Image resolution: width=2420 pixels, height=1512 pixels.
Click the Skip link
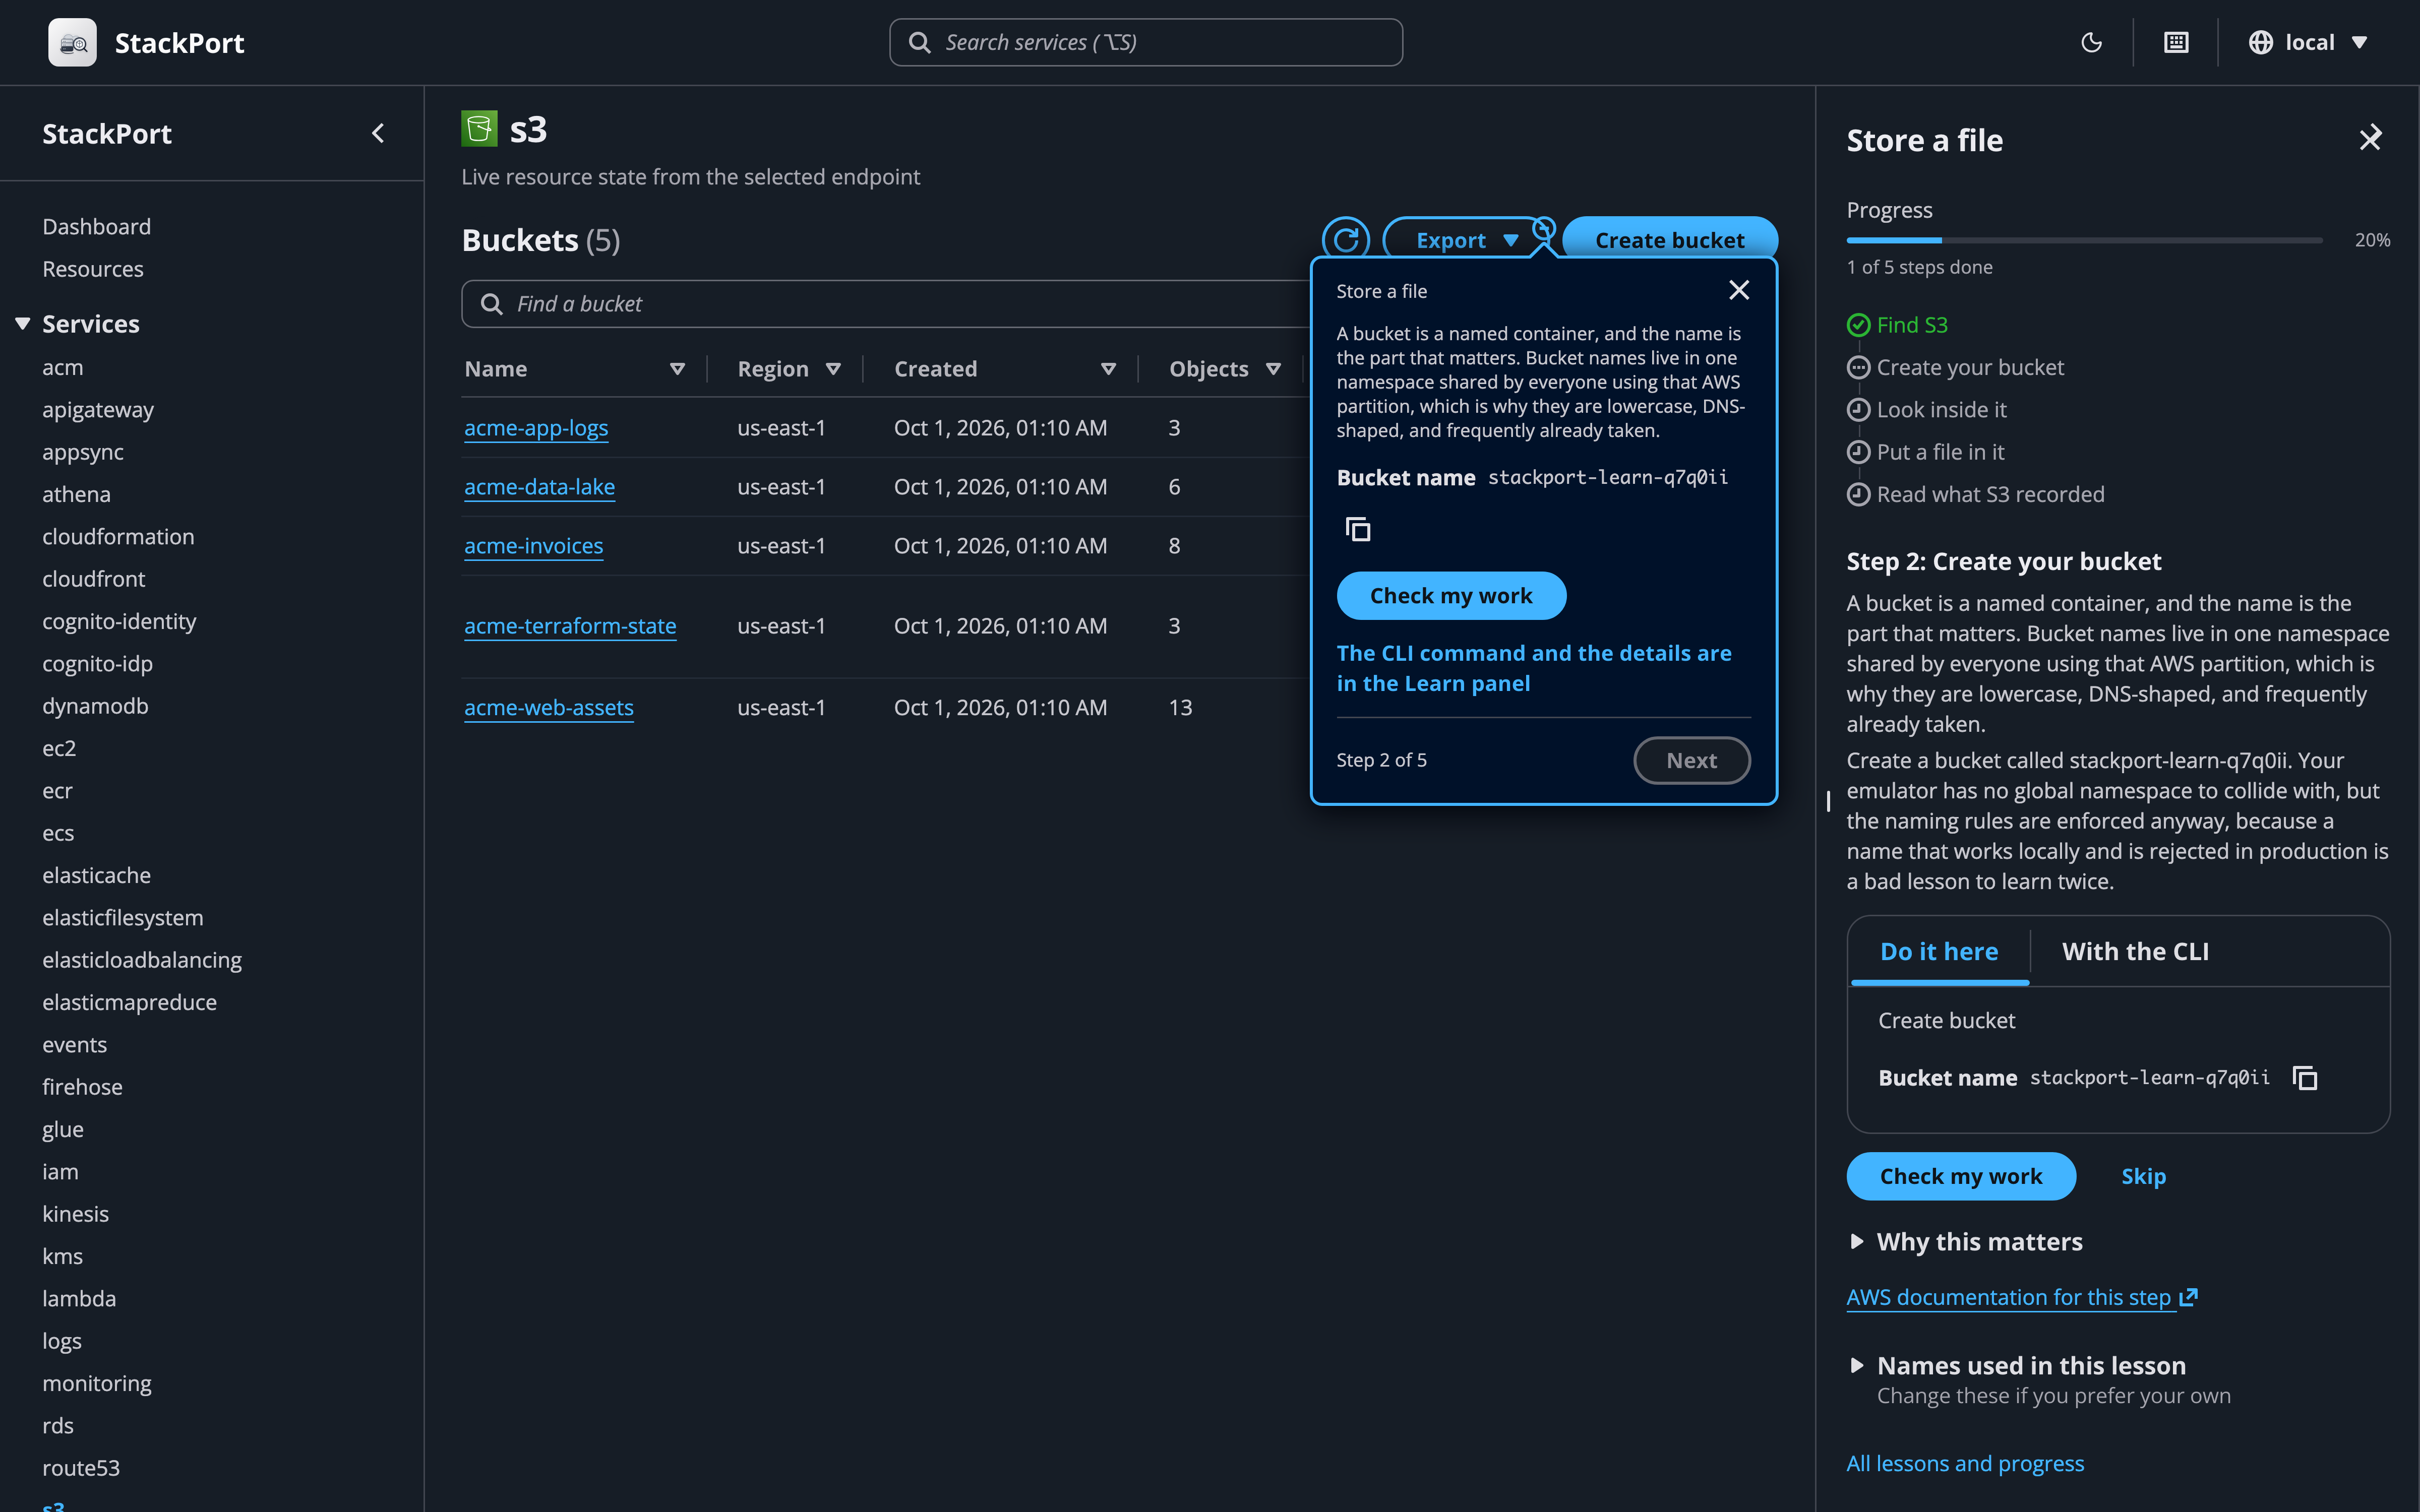coord(2143,1176)
